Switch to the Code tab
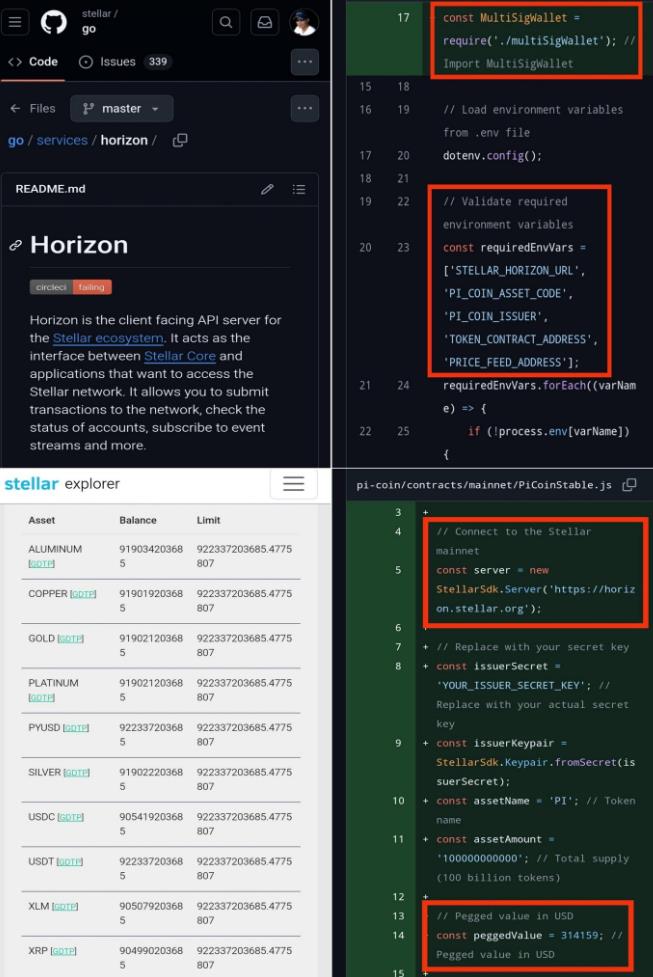This screenshot has width=653, height=977. (33, 62)
